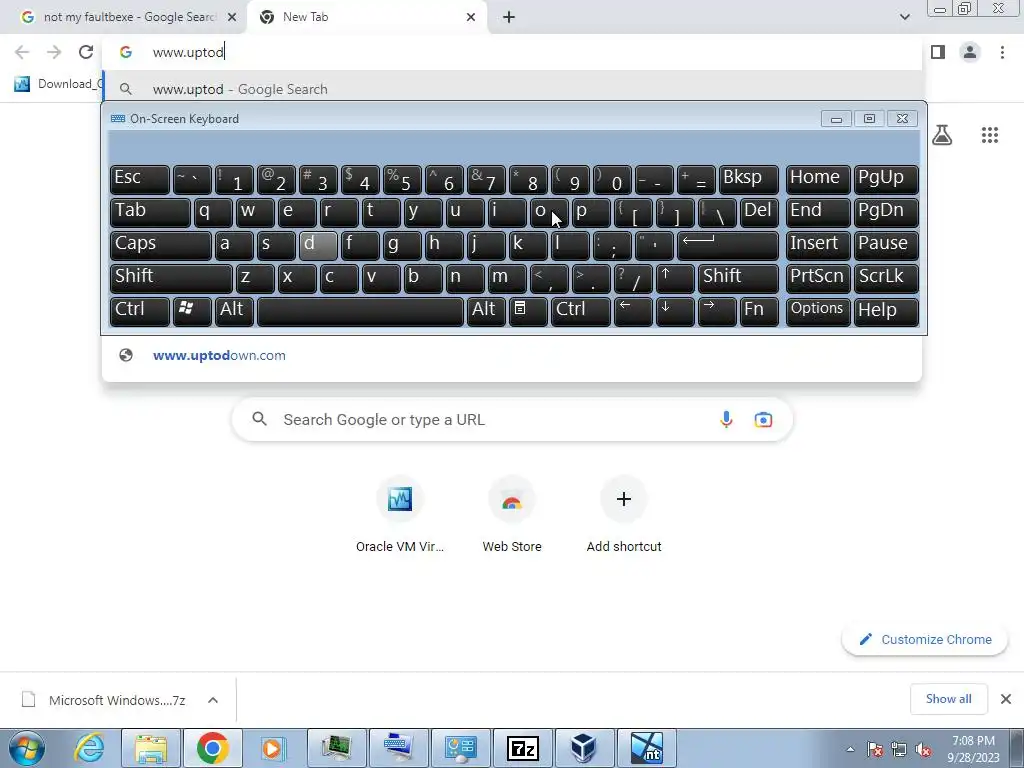Show hidden tray icons arrow
1024x768 pixels.
pyautogui.click(x=850, y=749)
